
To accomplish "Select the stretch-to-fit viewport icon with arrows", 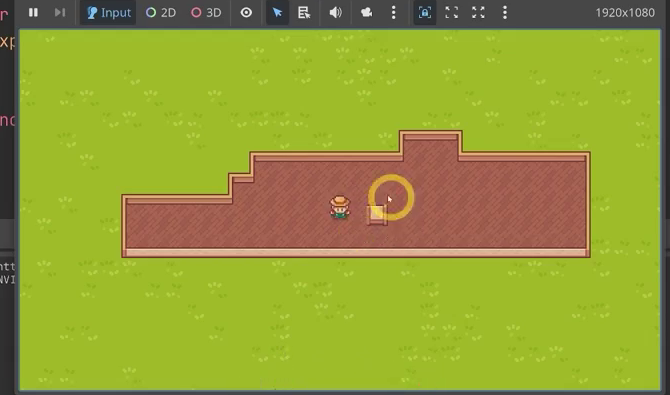I will 478,12.
